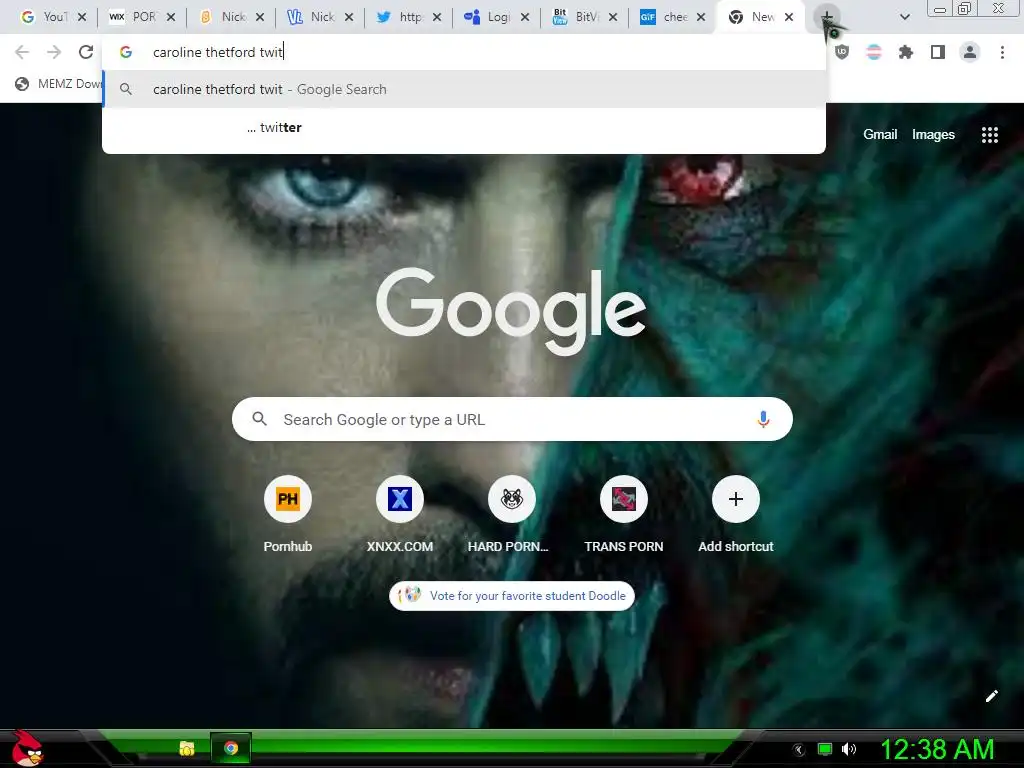Close the New Tab tab
The width and height of the screenshot is (1024, 768).
789,17
